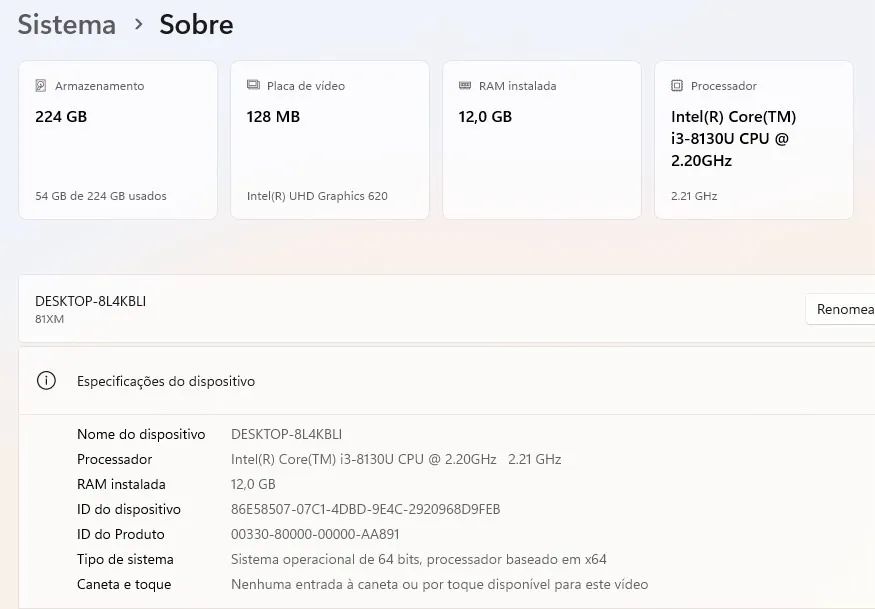Click the 81XM model text
This screenshot has width=875, height=609.
point(50,319)
